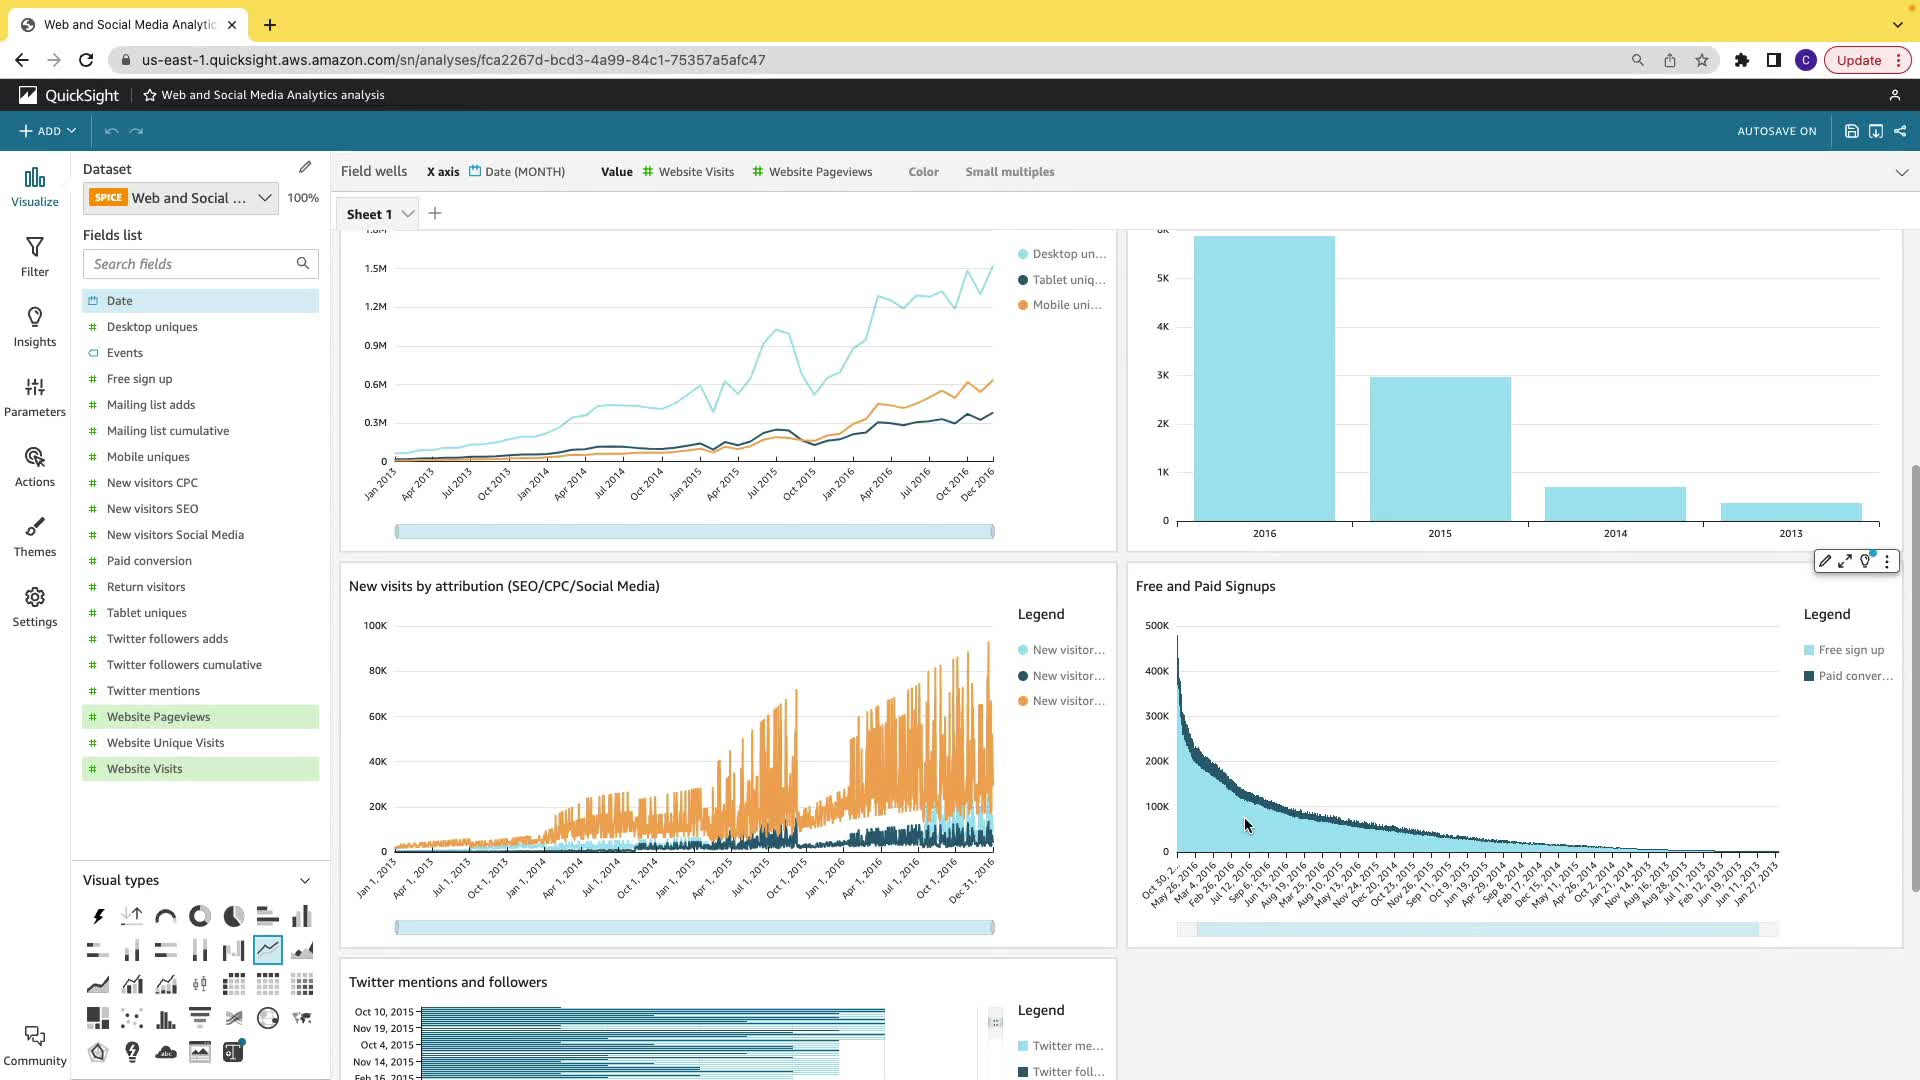Open the Sheet 1 tab

coord(369,214)
